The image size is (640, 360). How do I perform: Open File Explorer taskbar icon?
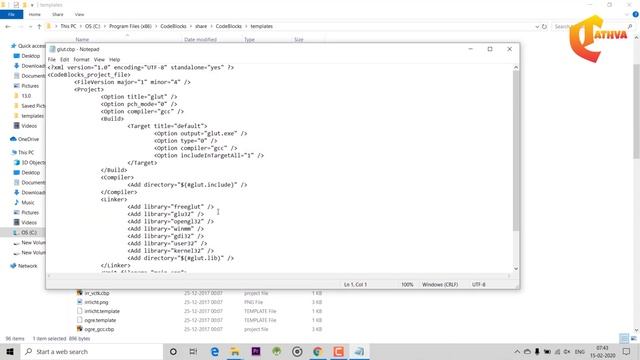235,351
